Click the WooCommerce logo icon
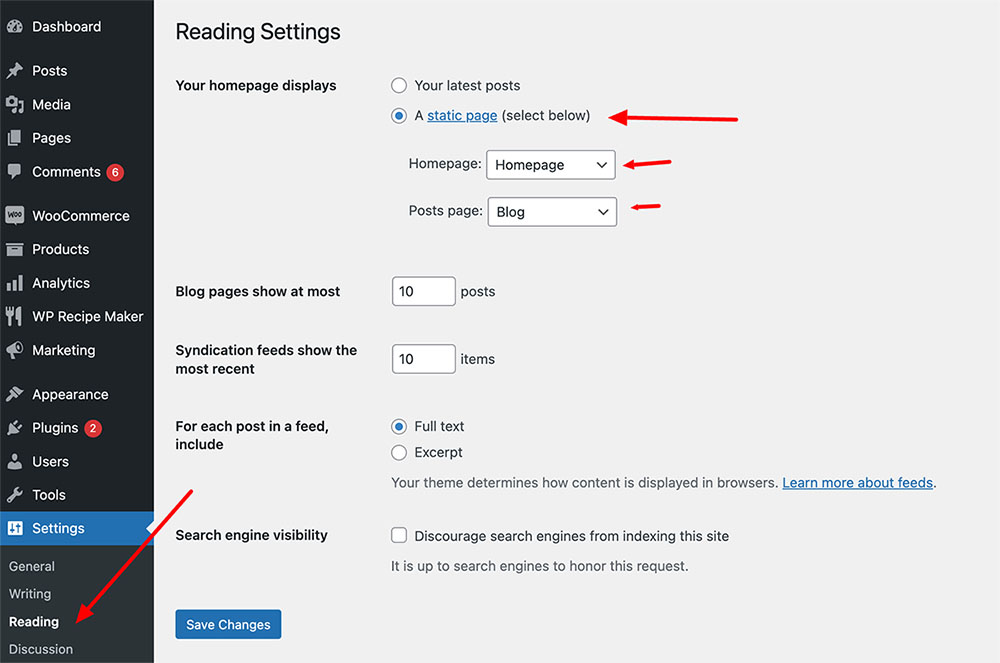Screen dimensions: 1000x663 coord(15,215)
